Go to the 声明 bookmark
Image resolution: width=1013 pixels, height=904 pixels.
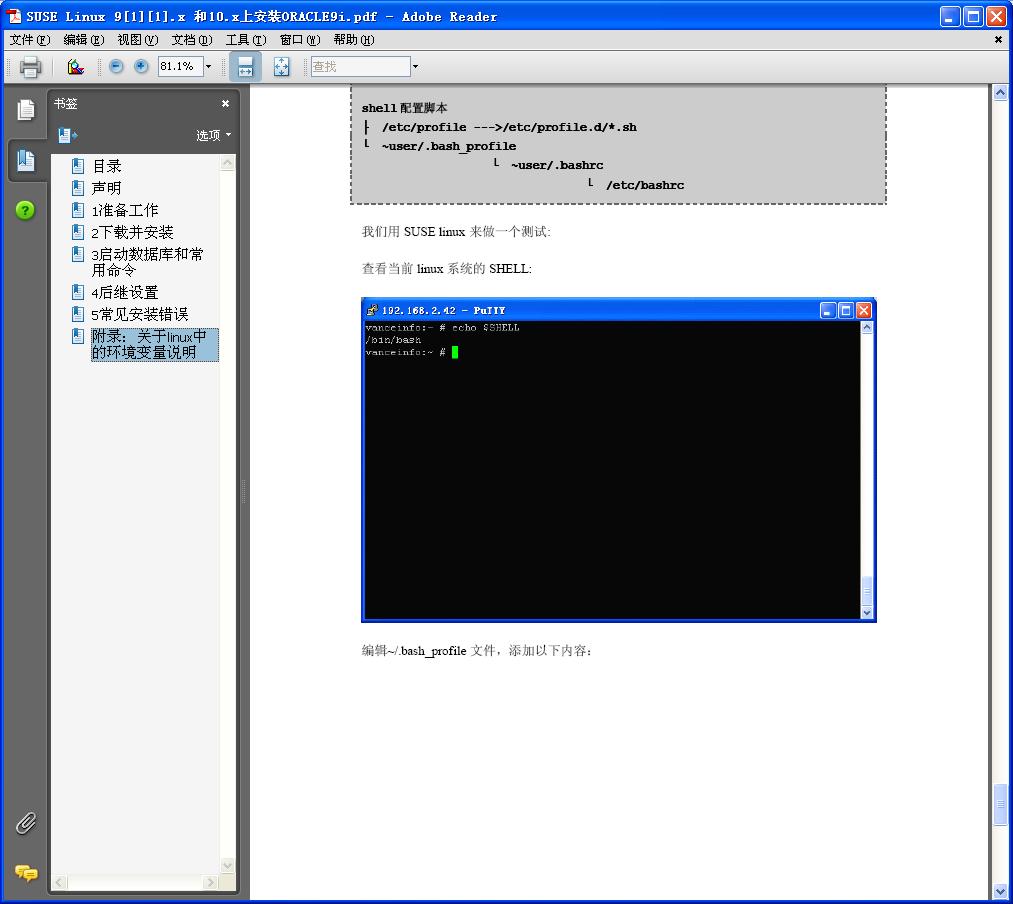(x=107, y=188)
